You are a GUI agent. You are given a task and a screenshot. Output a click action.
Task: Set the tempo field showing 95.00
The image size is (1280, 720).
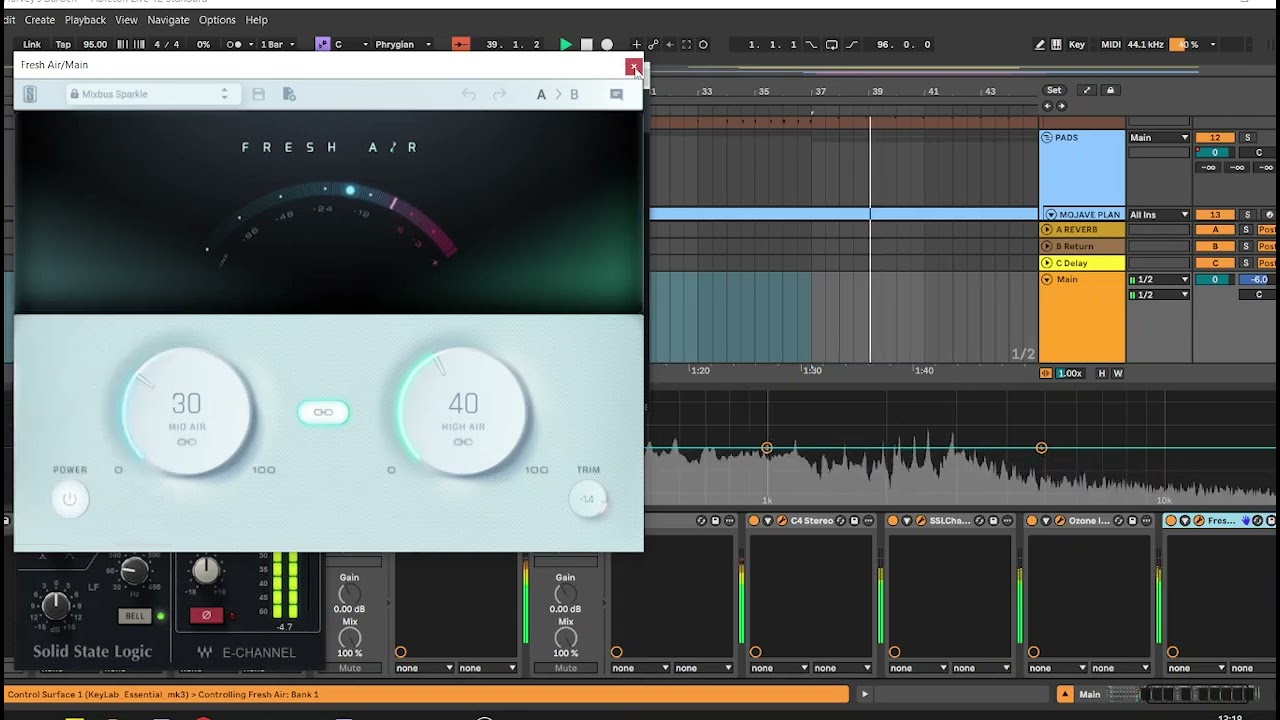click(x=95, y=44)
